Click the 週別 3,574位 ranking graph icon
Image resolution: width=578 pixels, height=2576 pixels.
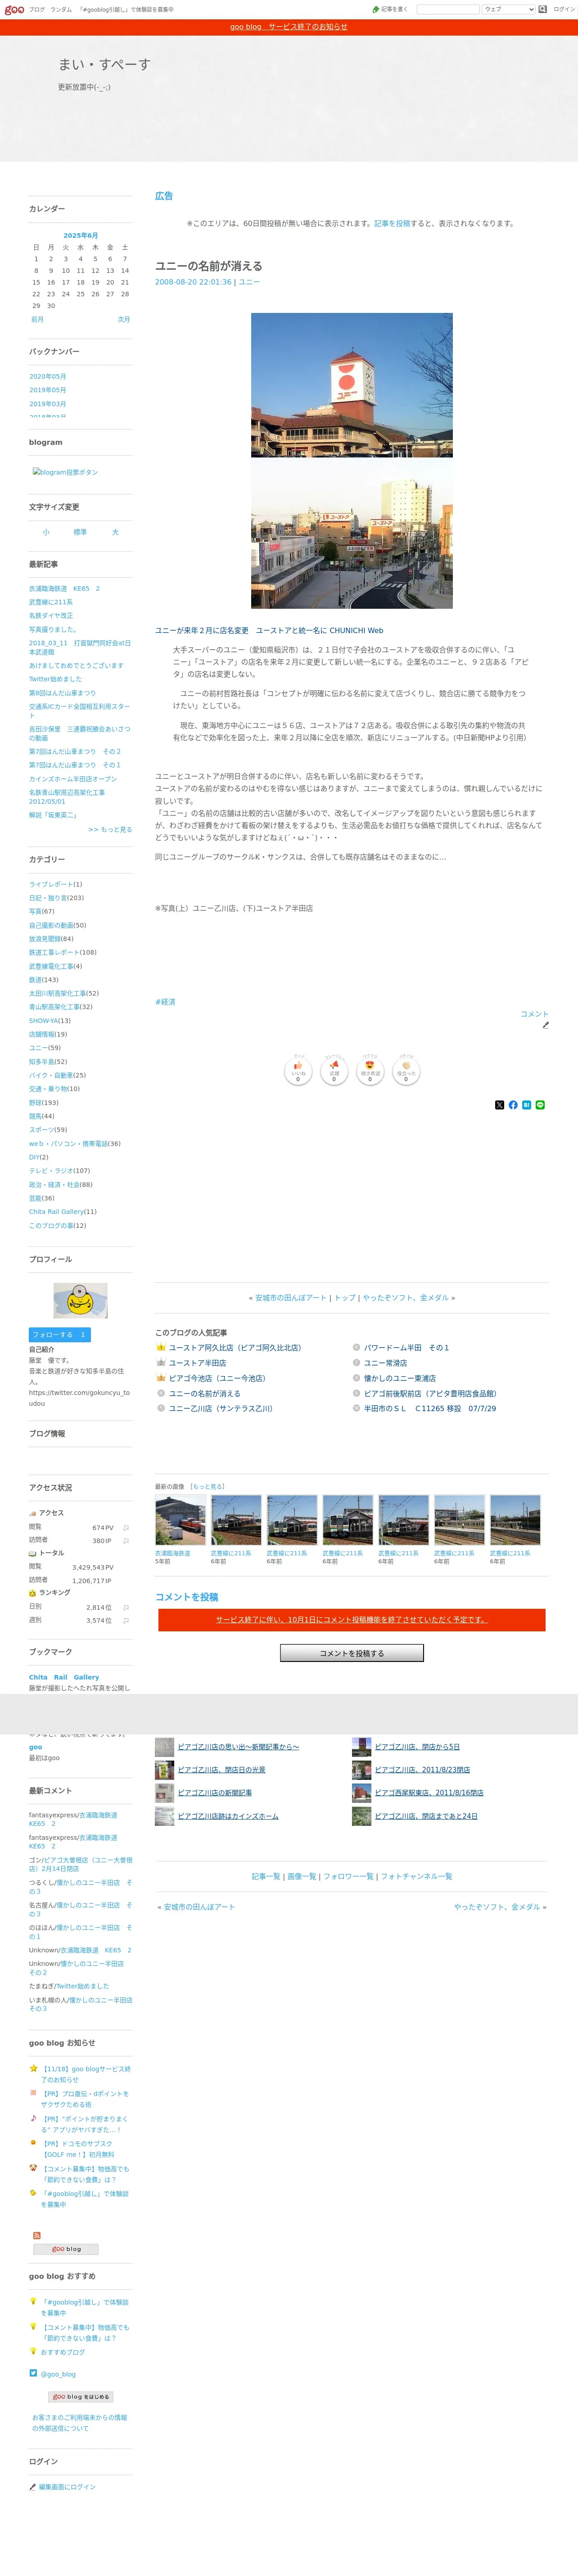[126, 1620]
